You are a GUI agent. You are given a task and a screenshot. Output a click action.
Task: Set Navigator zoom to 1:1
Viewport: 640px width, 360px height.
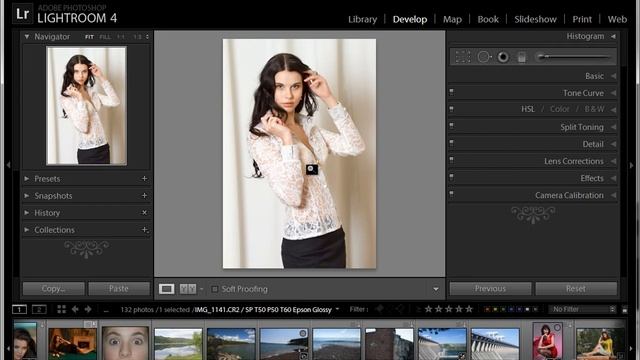coord(121,37)
